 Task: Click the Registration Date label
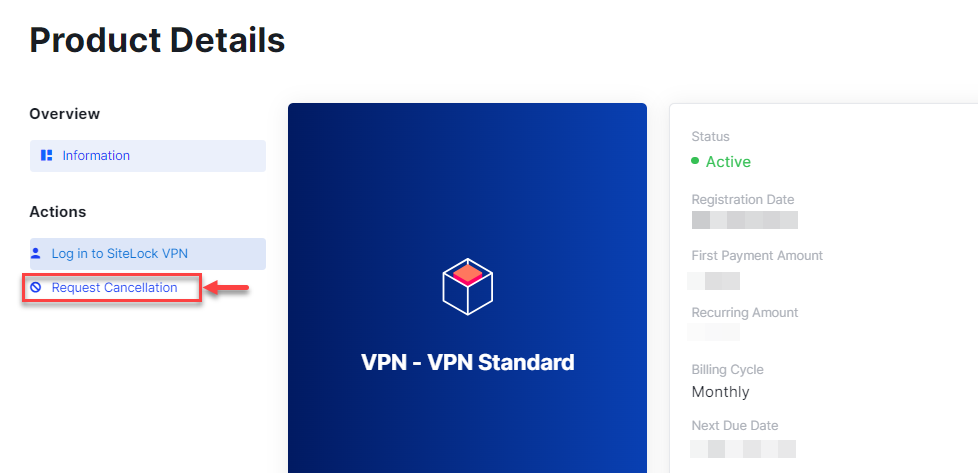click(741, 200)
